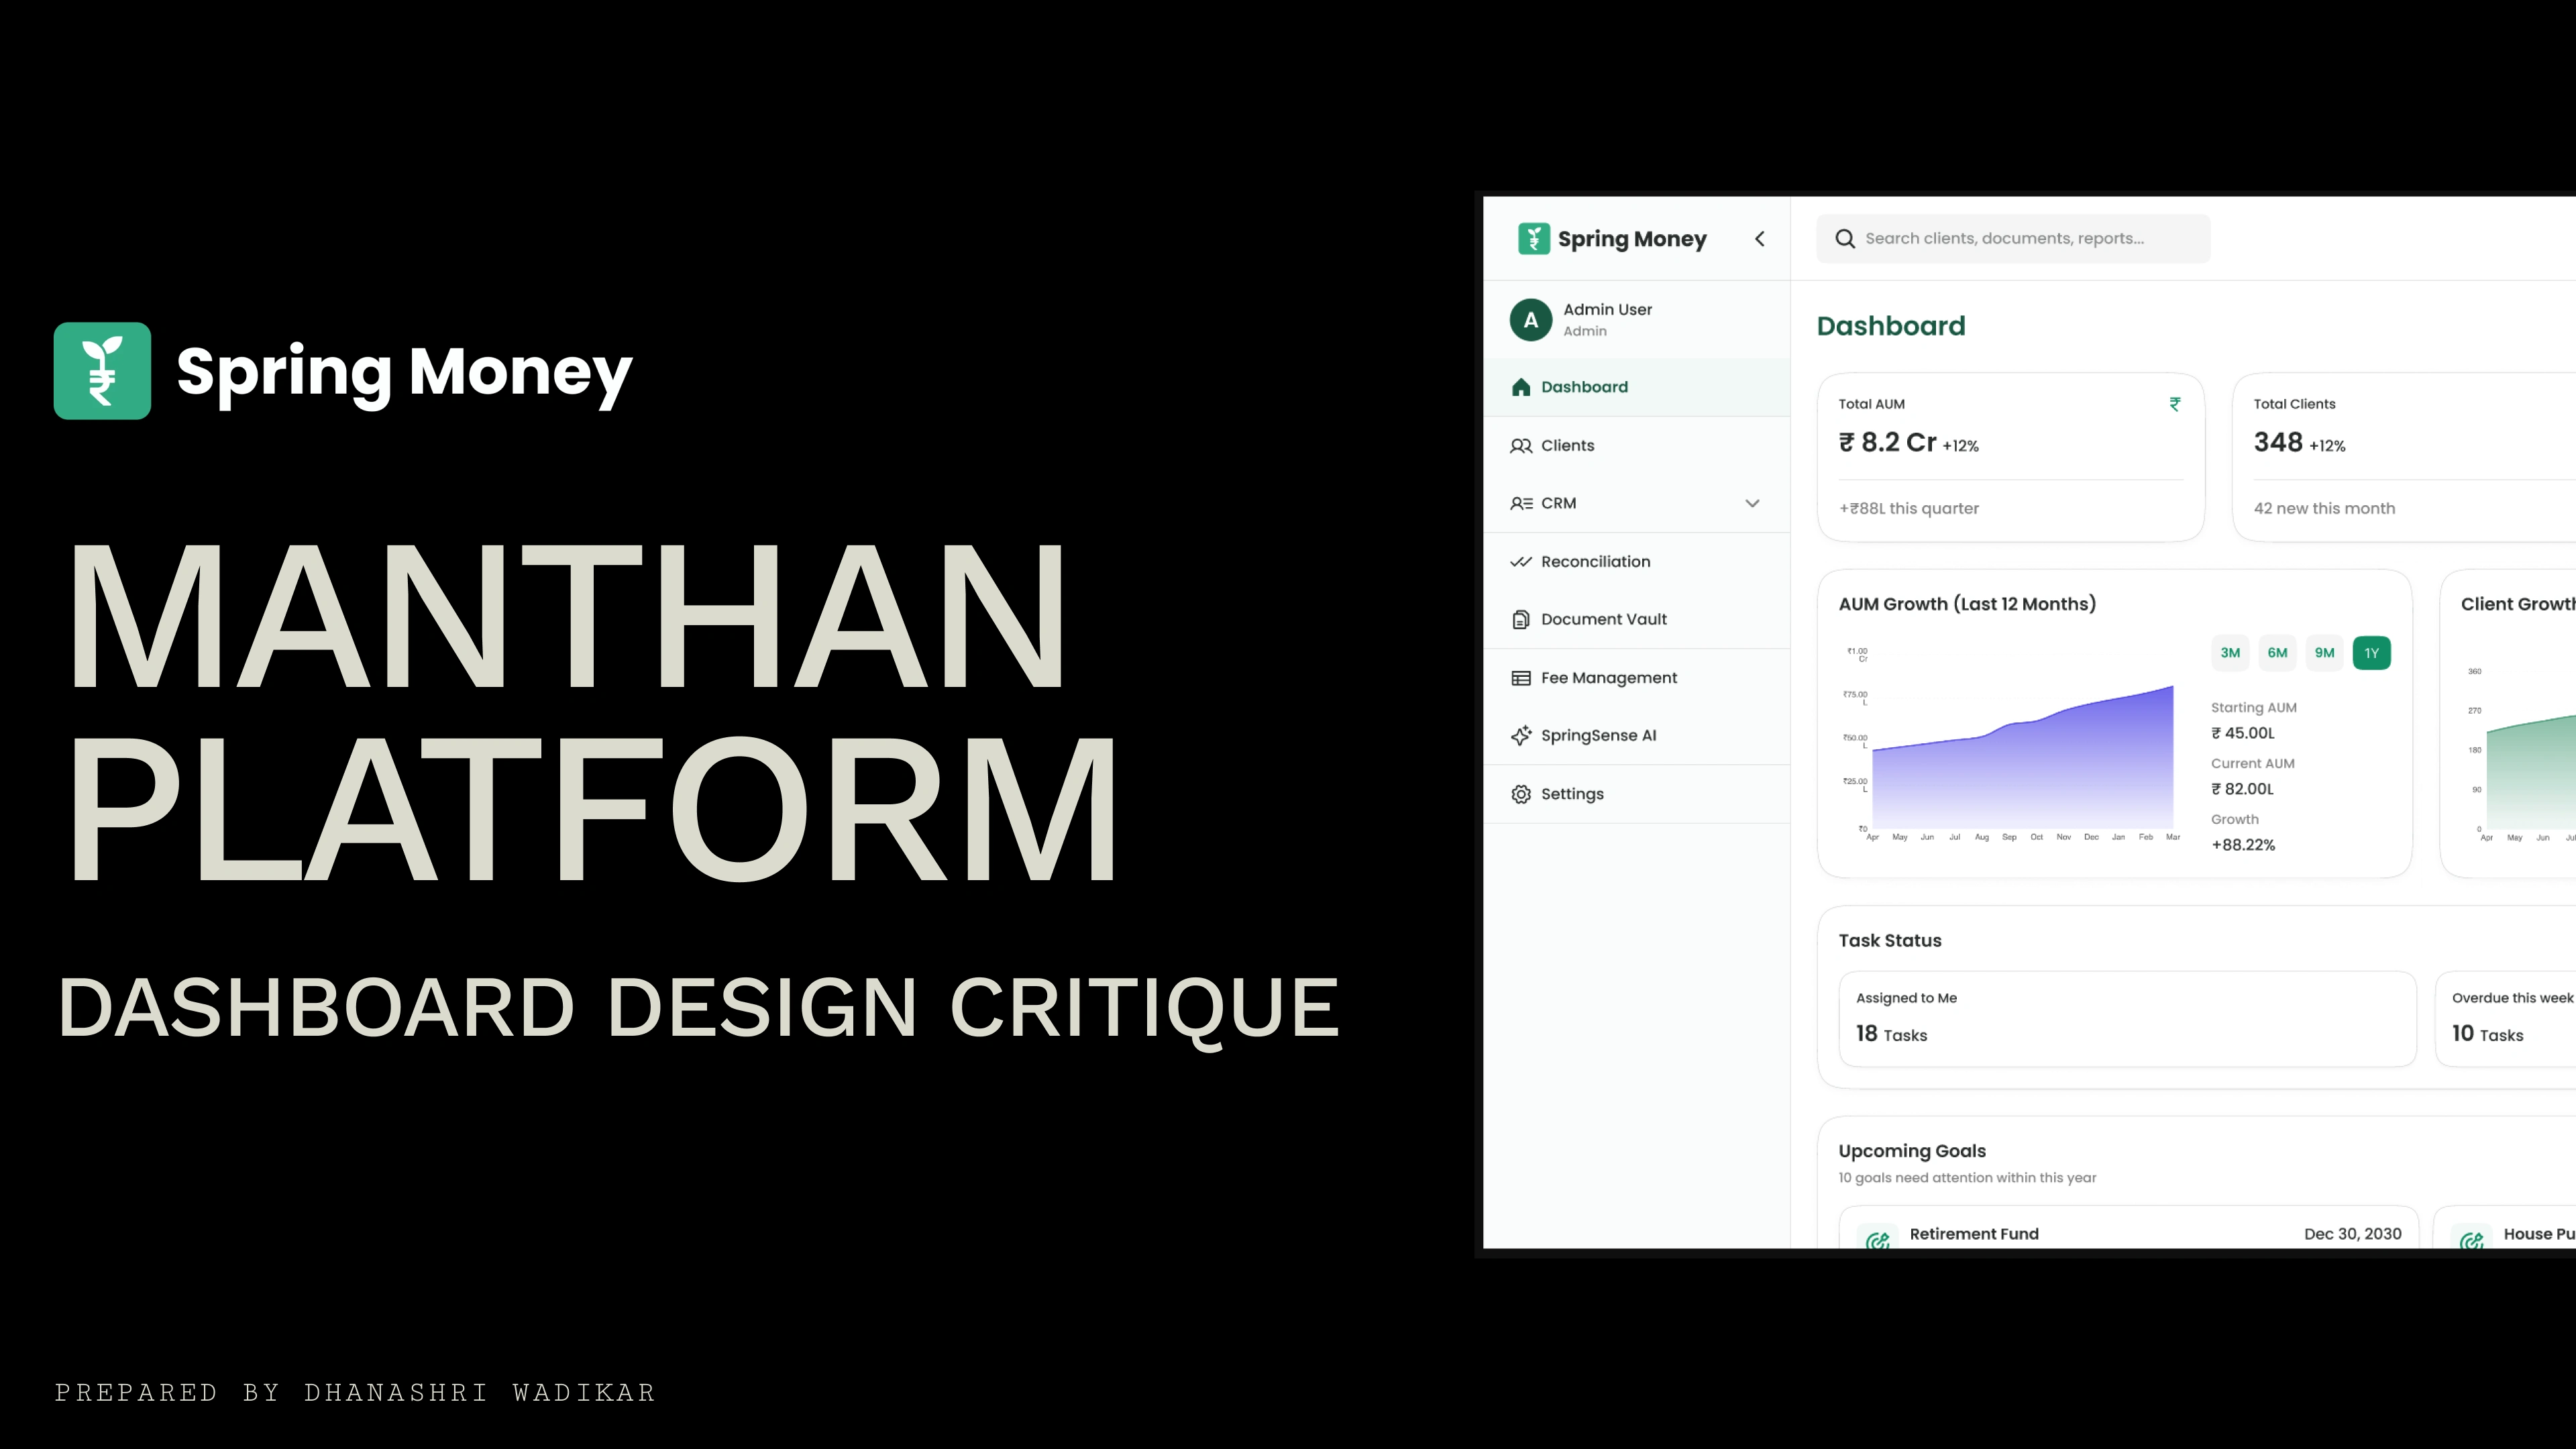Click the rupee icon on Total AUM card
The height and width of the screenshot is (1449, 2576).
coord(2174,404)
